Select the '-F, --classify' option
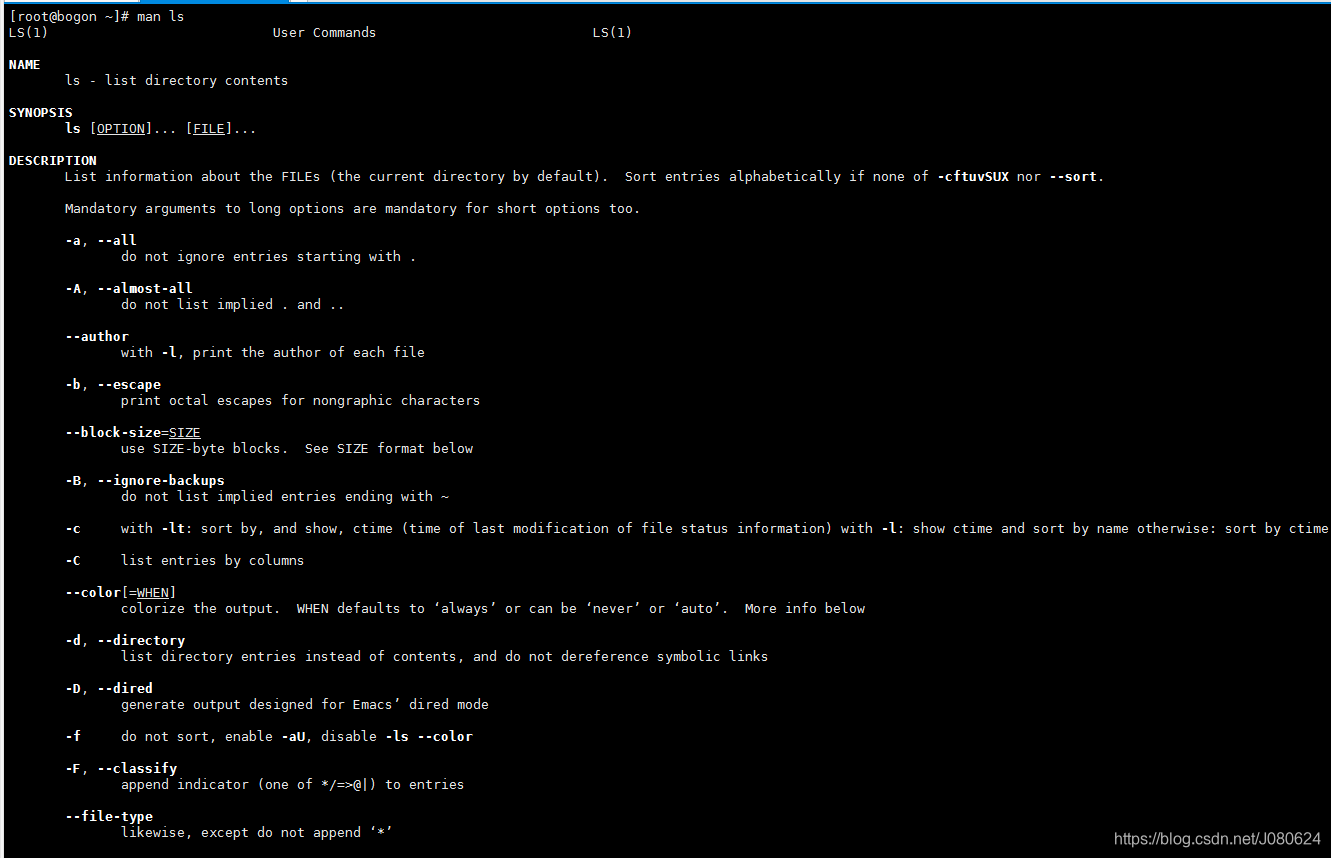Screen dimensions: 1331x858 point(121,768)
